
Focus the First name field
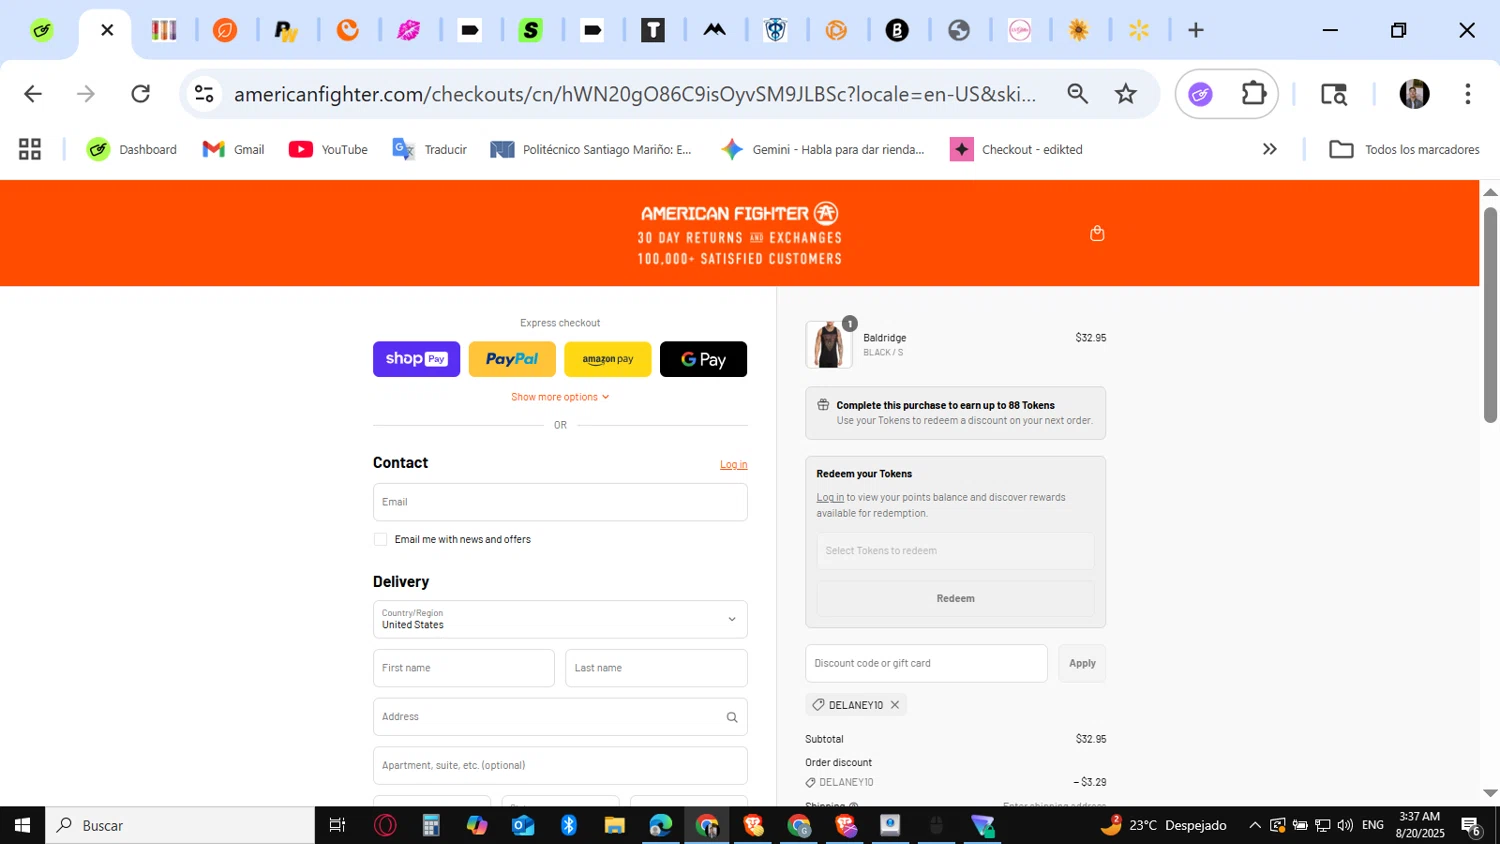pyautogui.click(x=464, y=668)
